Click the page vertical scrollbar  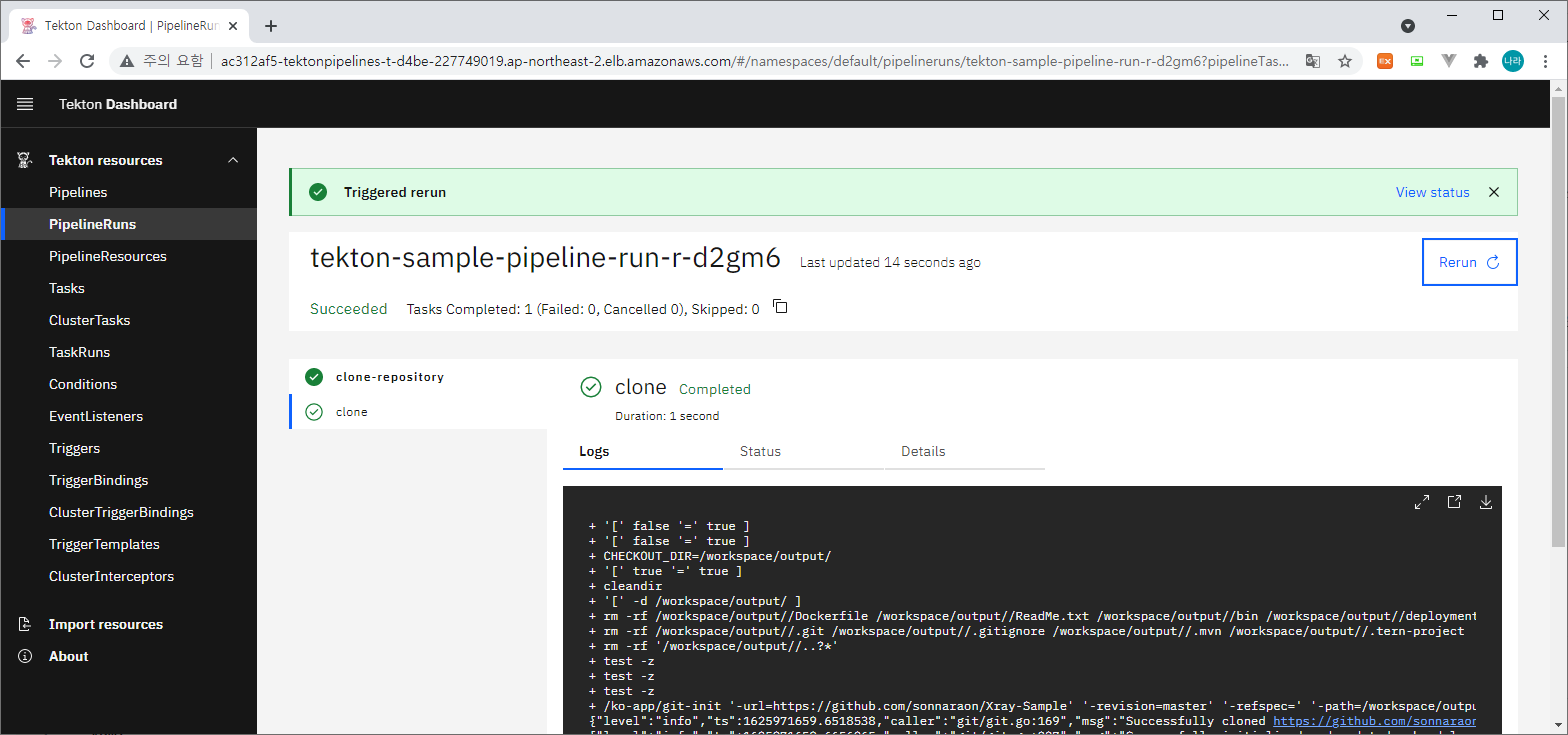coord(1559,320)
